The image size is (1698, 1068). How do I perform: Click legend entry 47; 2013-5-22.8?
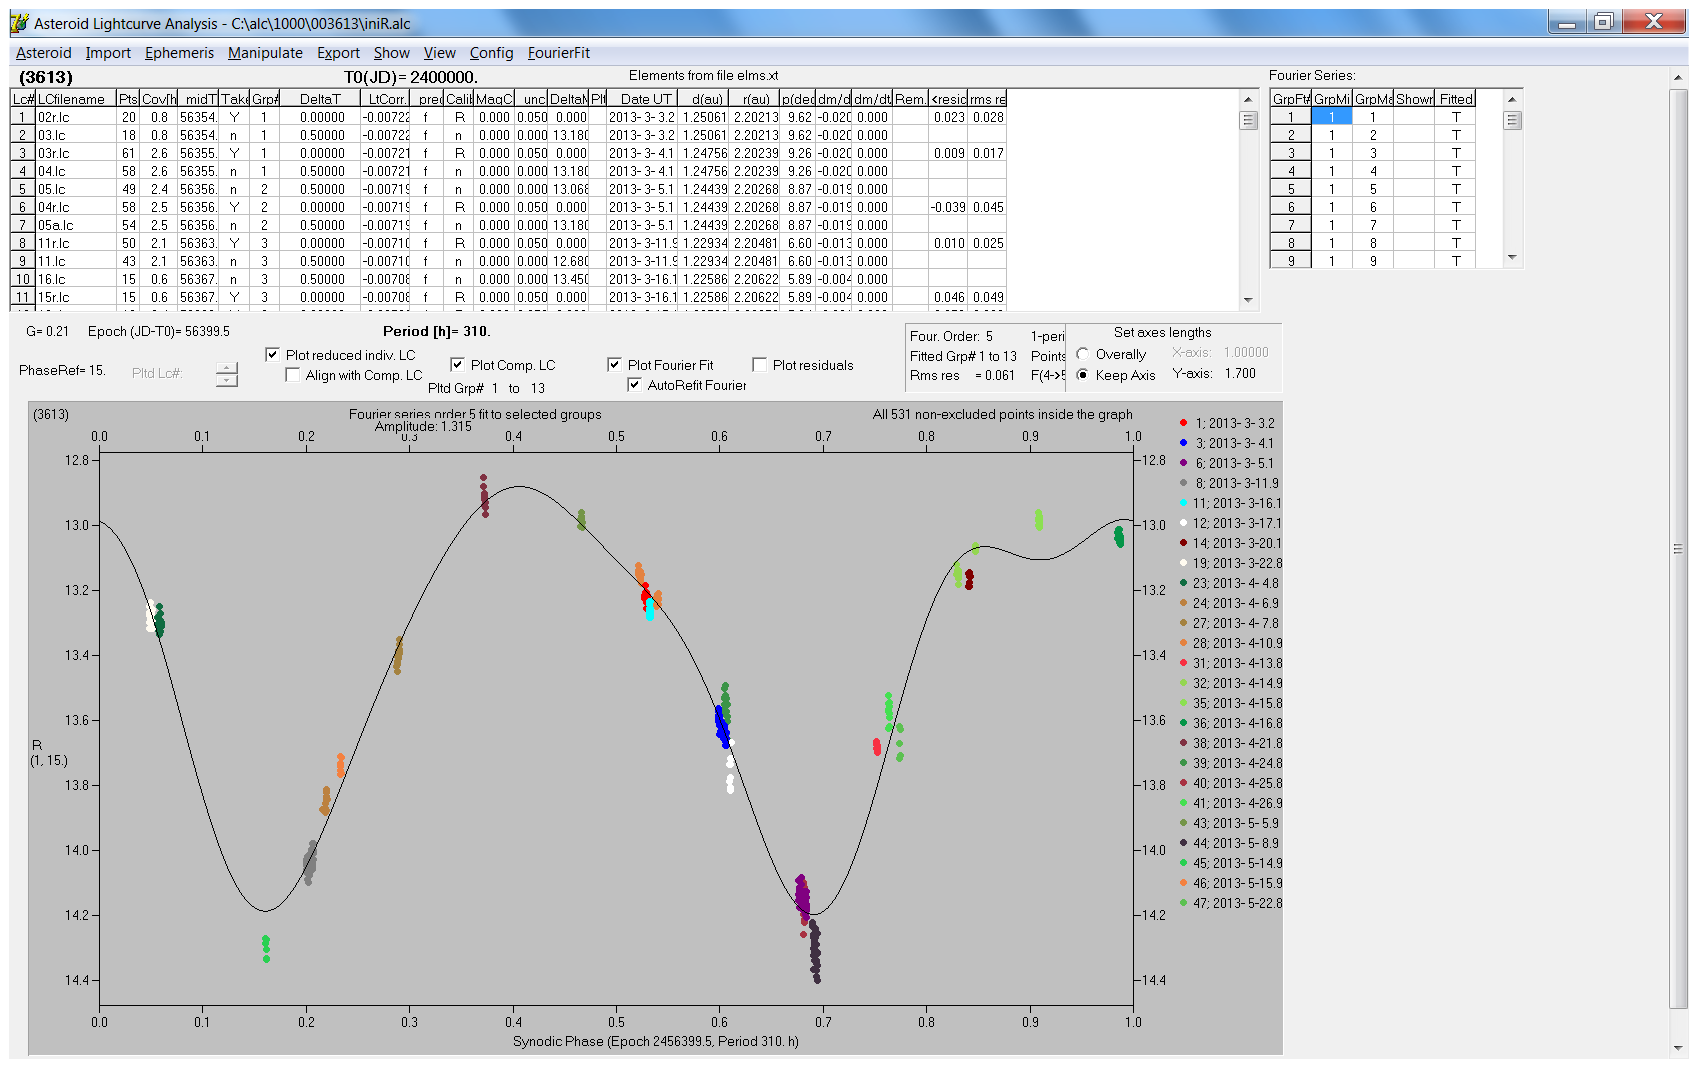(x=1230, y=903)
